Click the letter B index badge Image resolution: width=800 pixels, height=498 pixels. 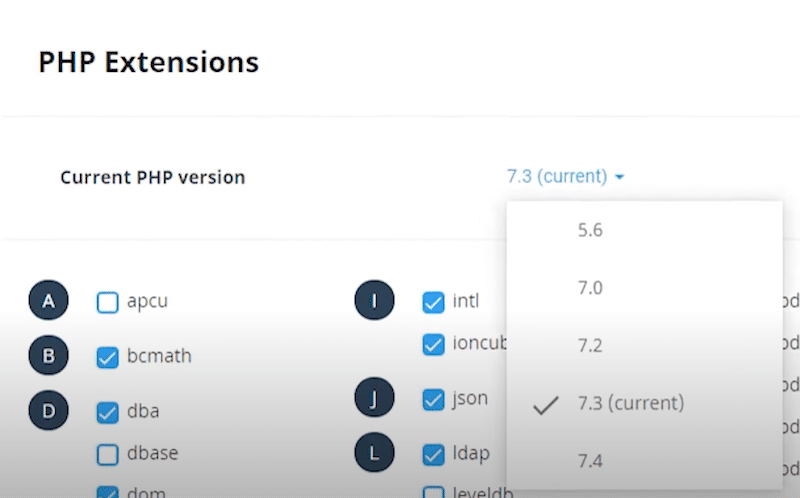tap(48, 356)
